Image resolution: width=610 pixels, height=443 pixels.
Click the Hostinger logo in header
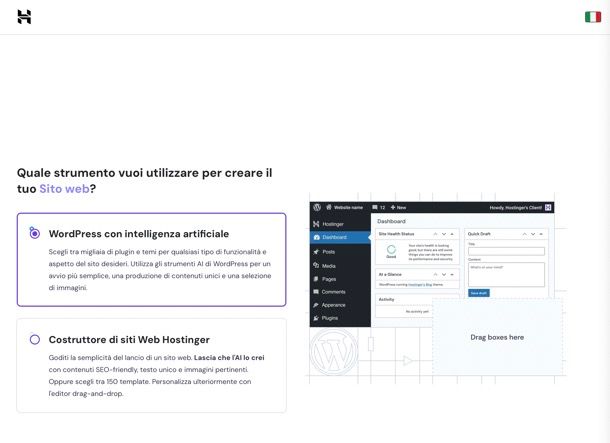(24, 17)
